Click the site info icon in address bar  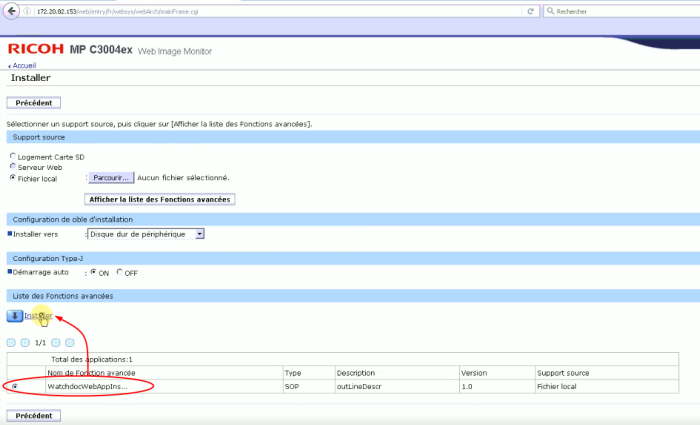pyautogui.click(x=27, y=10)
